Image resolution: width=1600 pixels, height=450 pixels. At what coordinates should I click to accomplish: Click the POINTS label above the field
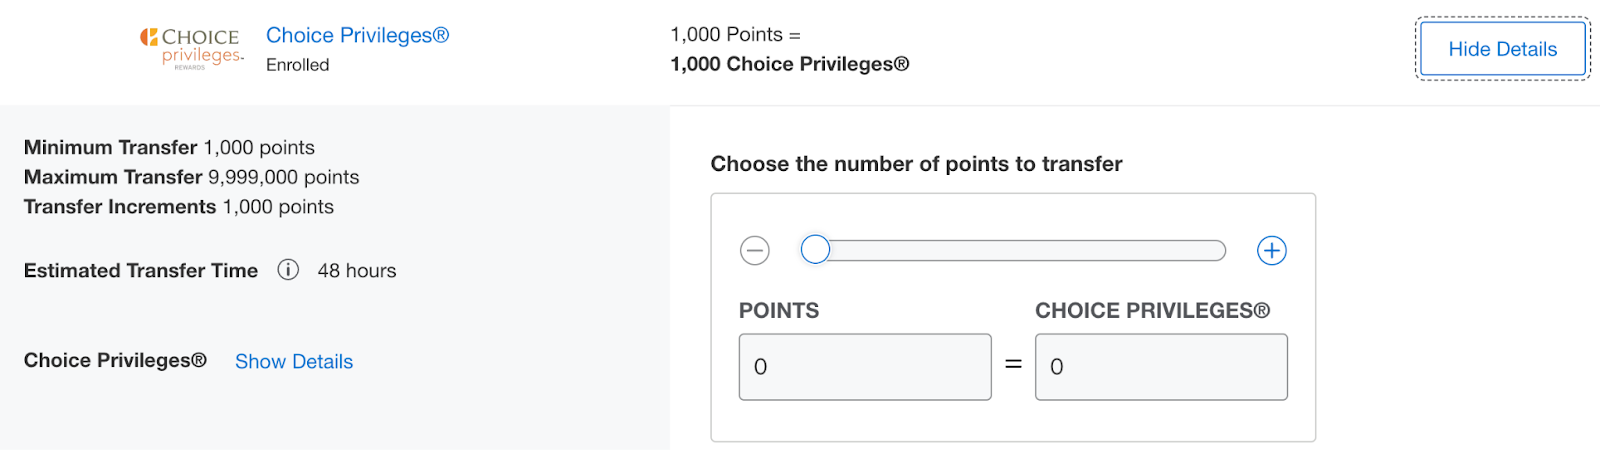pyautogui.click(x=778, y=311)
